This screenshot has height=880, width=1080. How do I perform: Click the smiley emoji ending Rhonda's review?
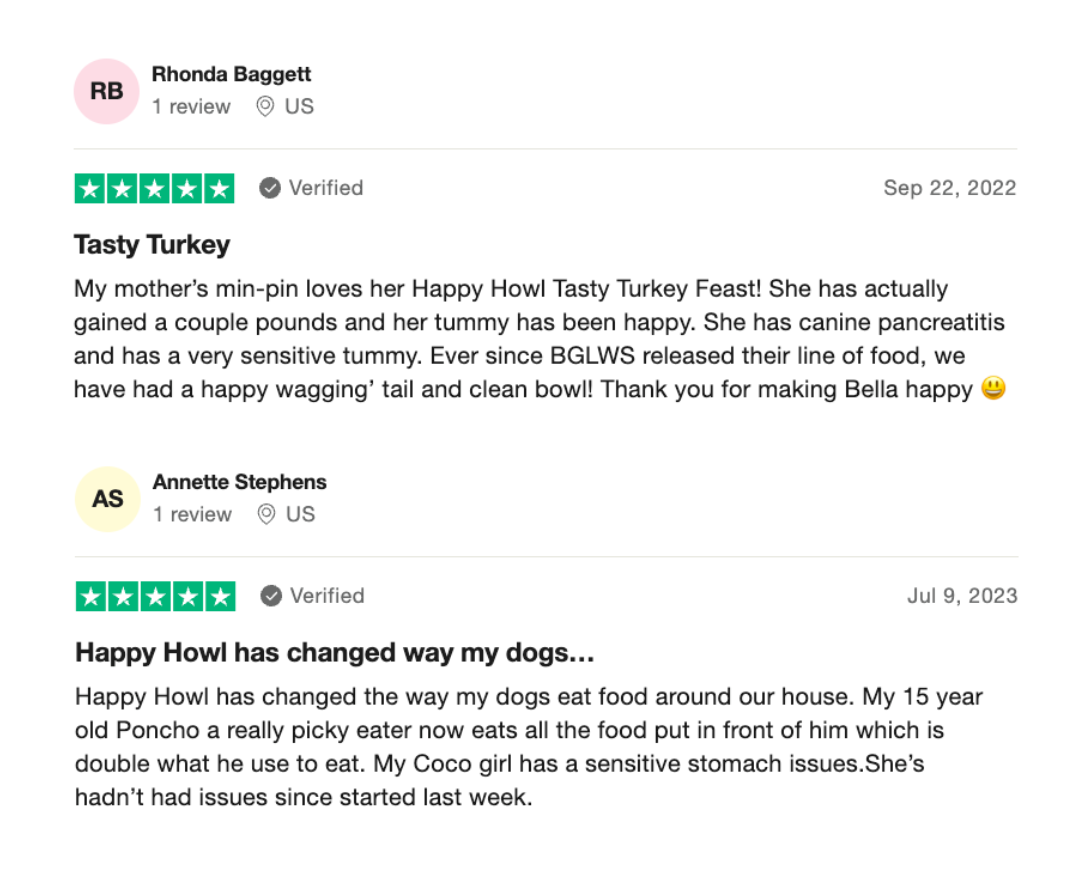tap(993, 388)
